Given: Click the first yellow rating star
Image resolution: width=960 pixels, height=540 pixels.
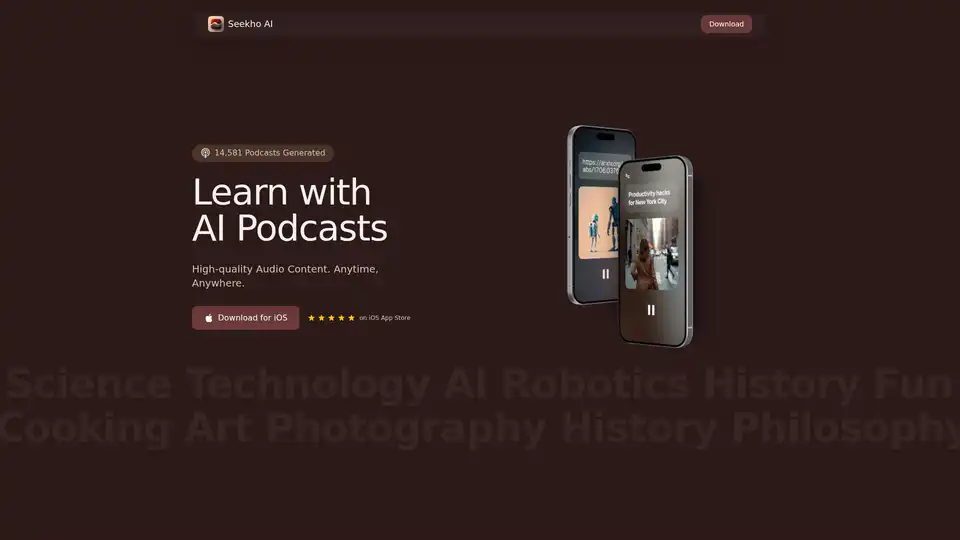Looking at the screenshot, I should 311,318.
